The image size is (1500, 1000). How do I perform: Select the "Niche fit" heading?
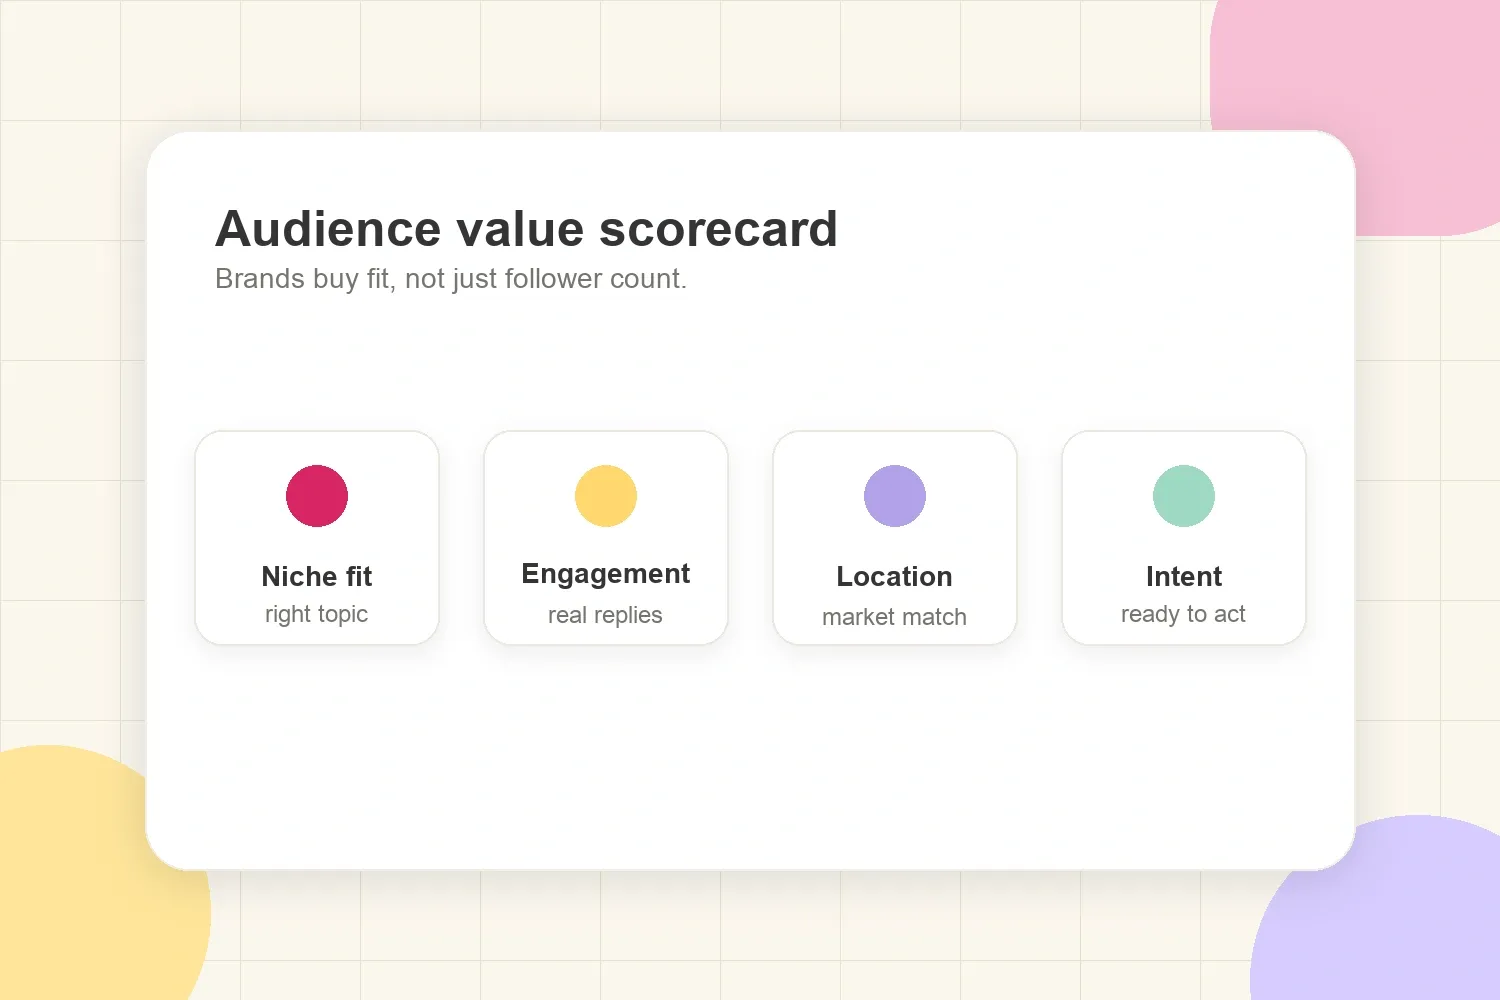pos(317,577)
